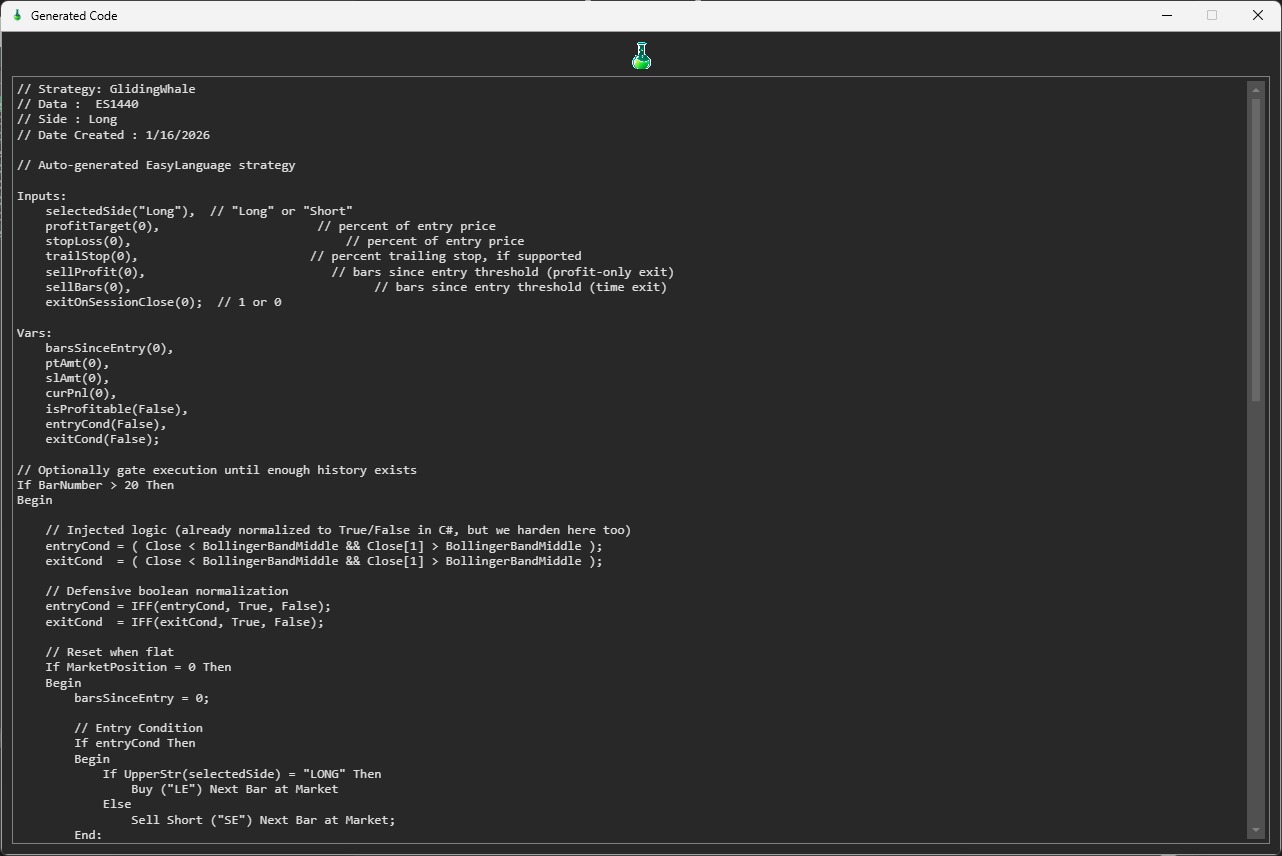The image size is (1282, 856).
Task: Click the "Inputs:" keyword line
Action: pyautogui.click(x=42, y=196)
